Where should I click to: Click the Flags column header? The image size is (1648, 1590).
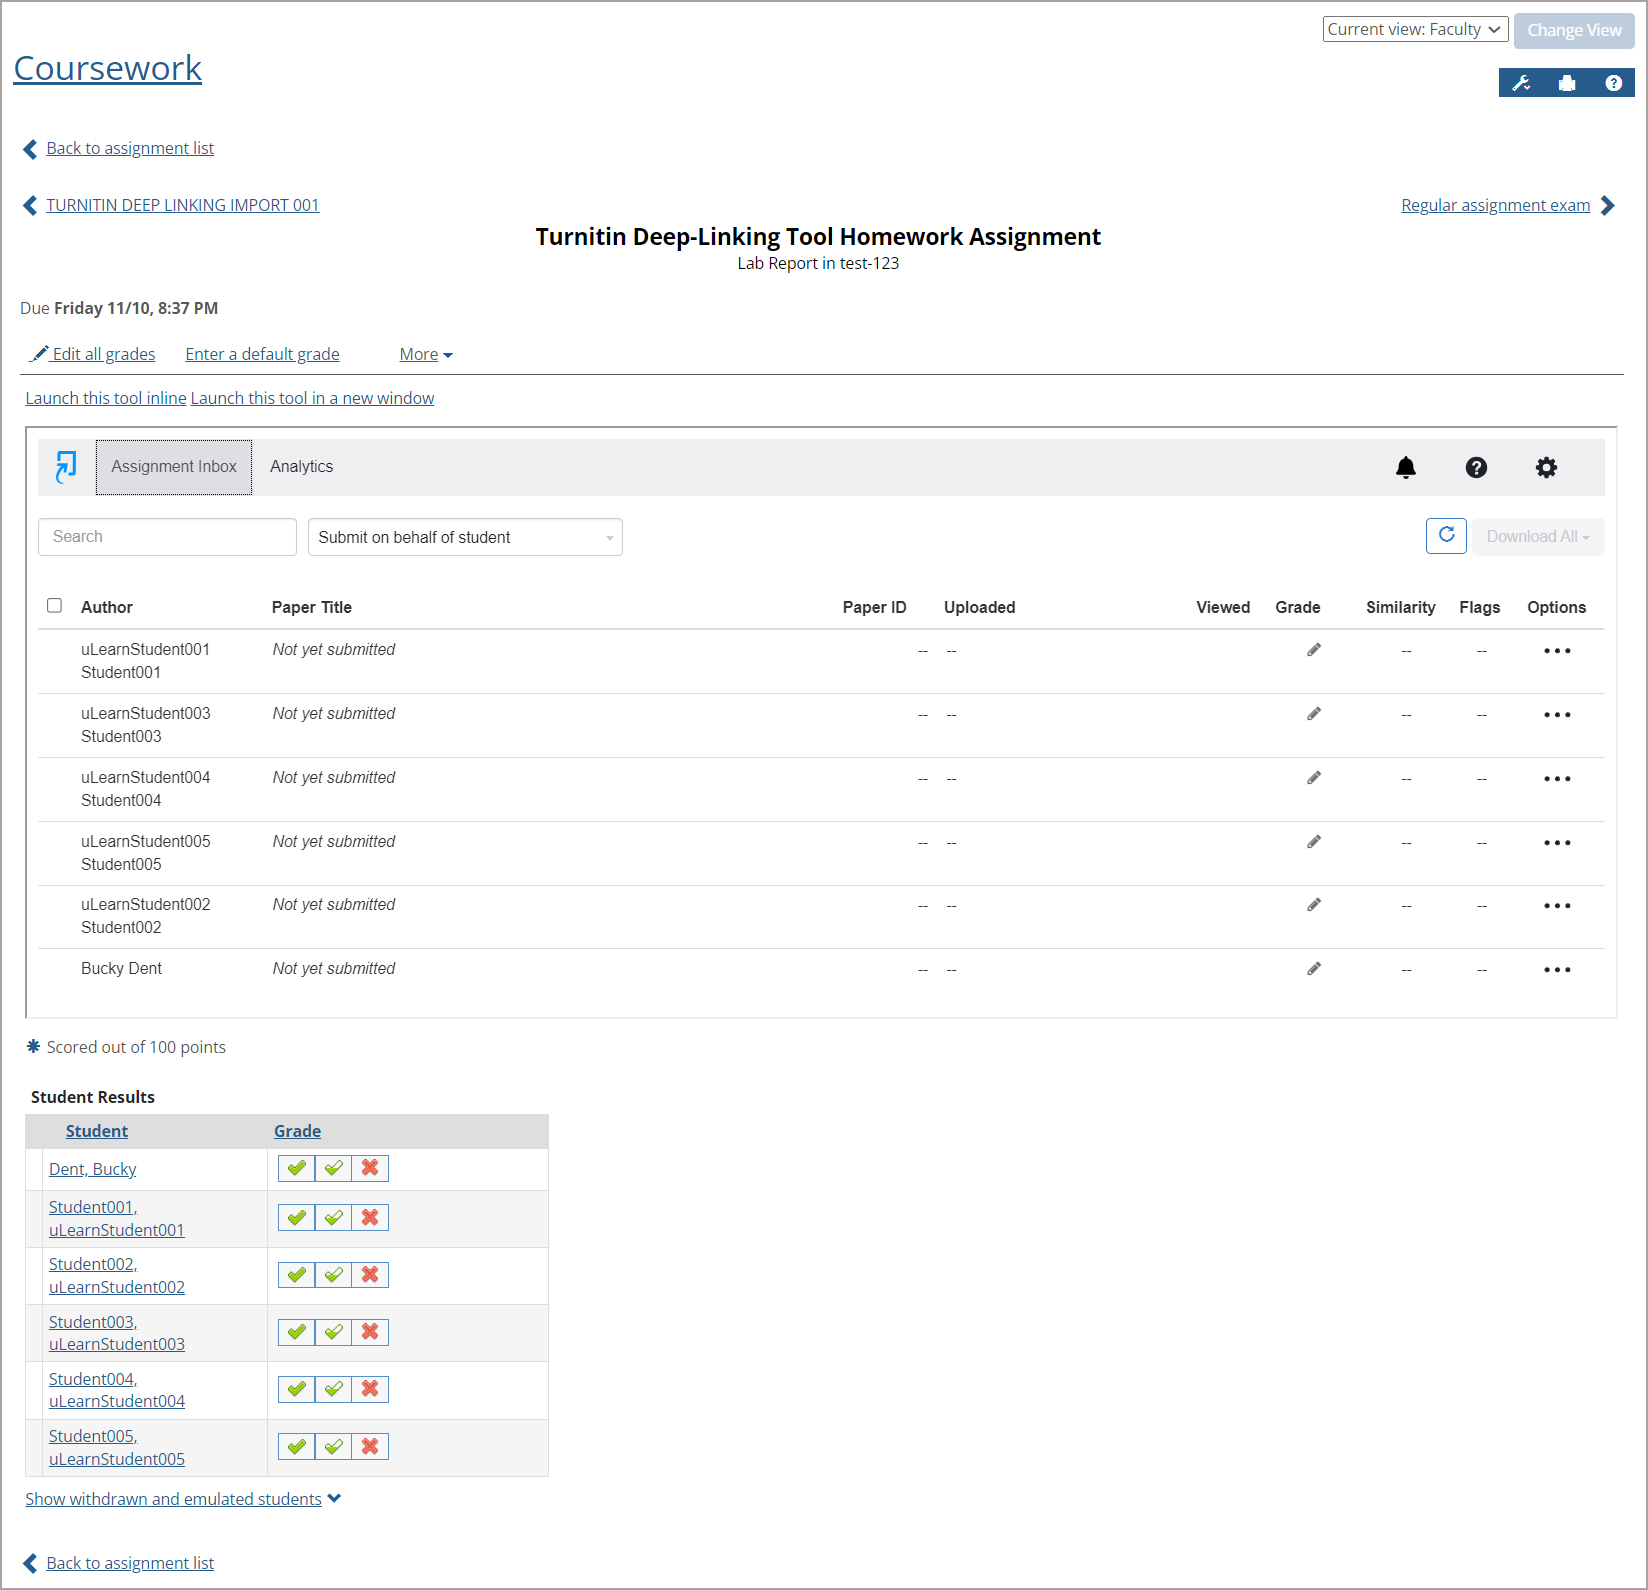pos(1479,607)
